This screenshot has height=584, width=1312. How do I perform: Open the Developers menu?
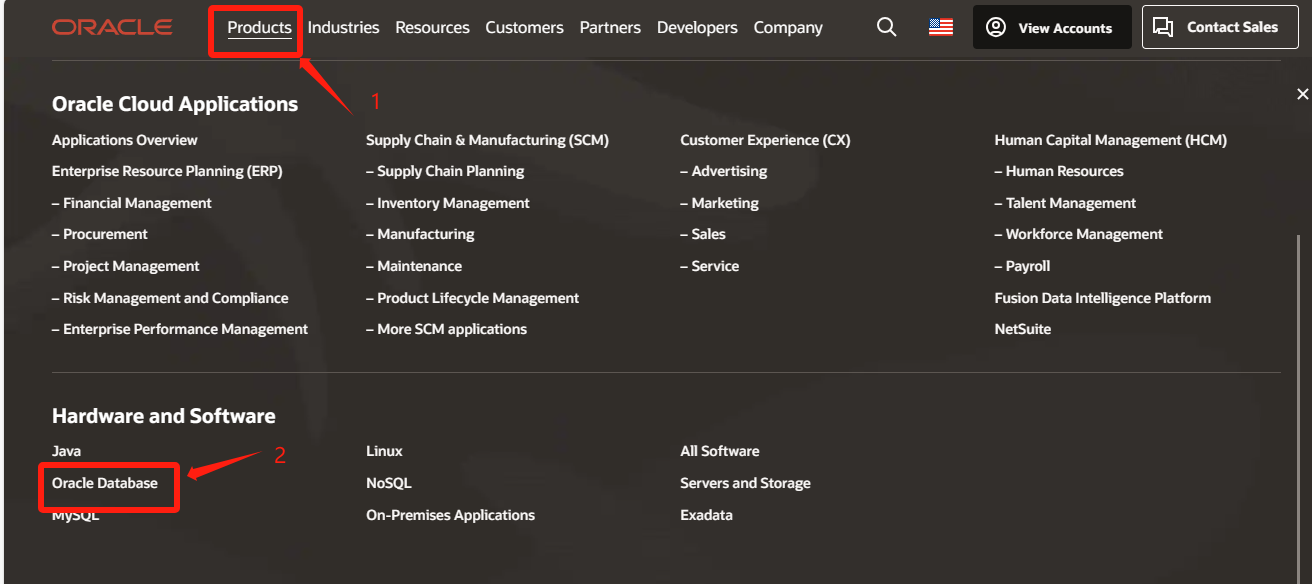coord(697,28)
